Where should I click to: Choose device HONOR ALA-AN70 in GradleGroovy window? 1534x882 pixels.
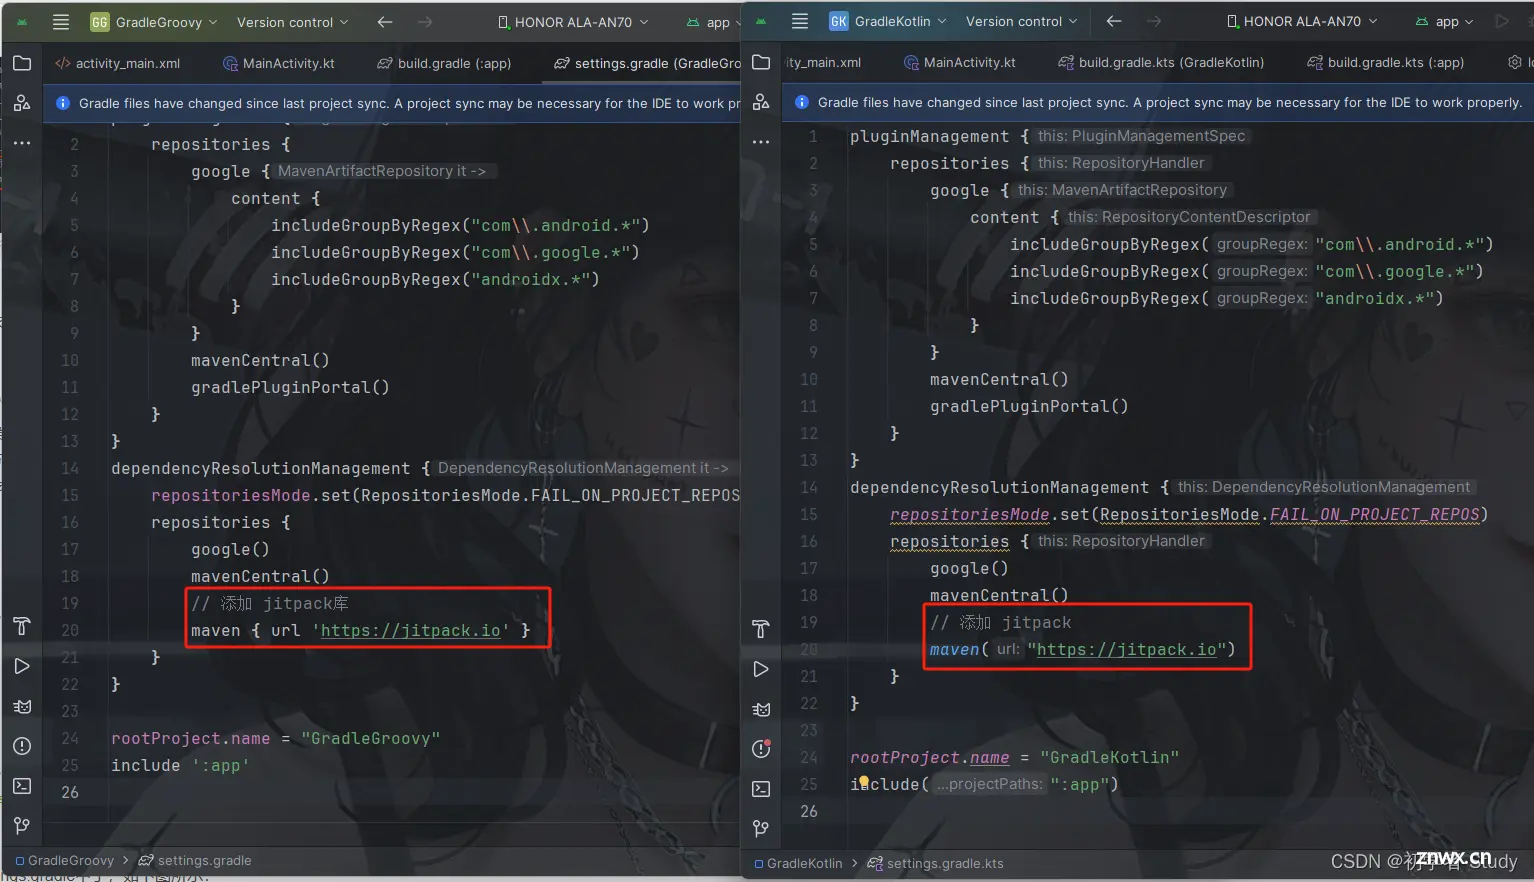tap(573, 22)
